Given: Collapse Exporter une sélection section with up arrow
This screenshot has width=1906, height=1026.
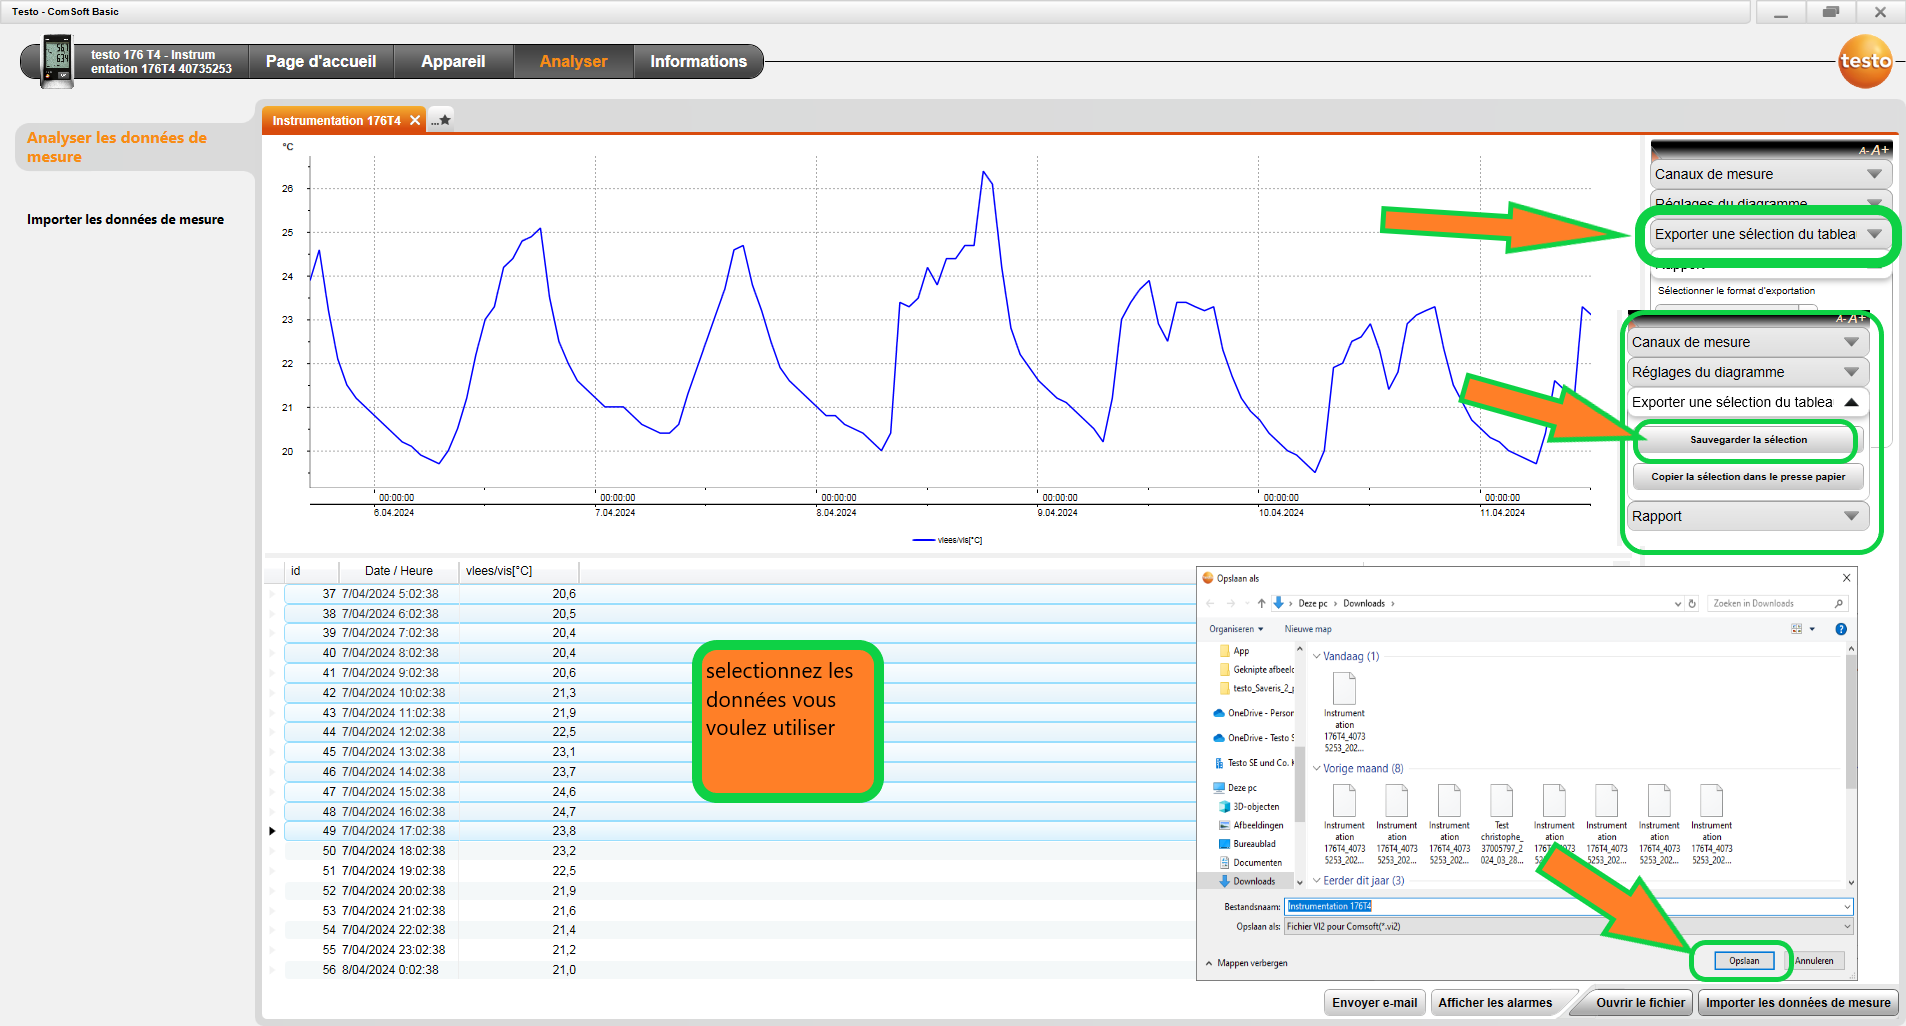Looking at the screenshot, I should [x=1851, y=402].
